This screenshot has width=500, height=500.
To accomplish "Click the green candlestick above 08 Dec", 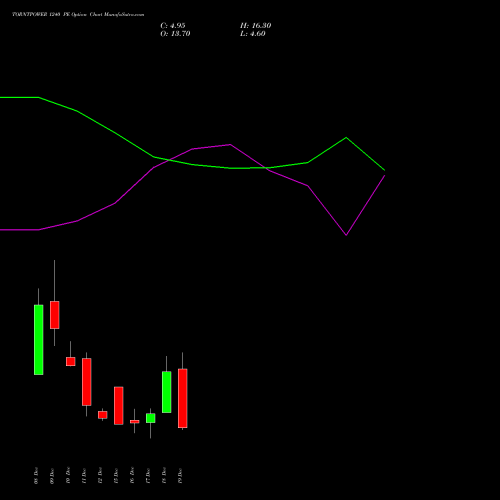I will click(x=39, y=340).
